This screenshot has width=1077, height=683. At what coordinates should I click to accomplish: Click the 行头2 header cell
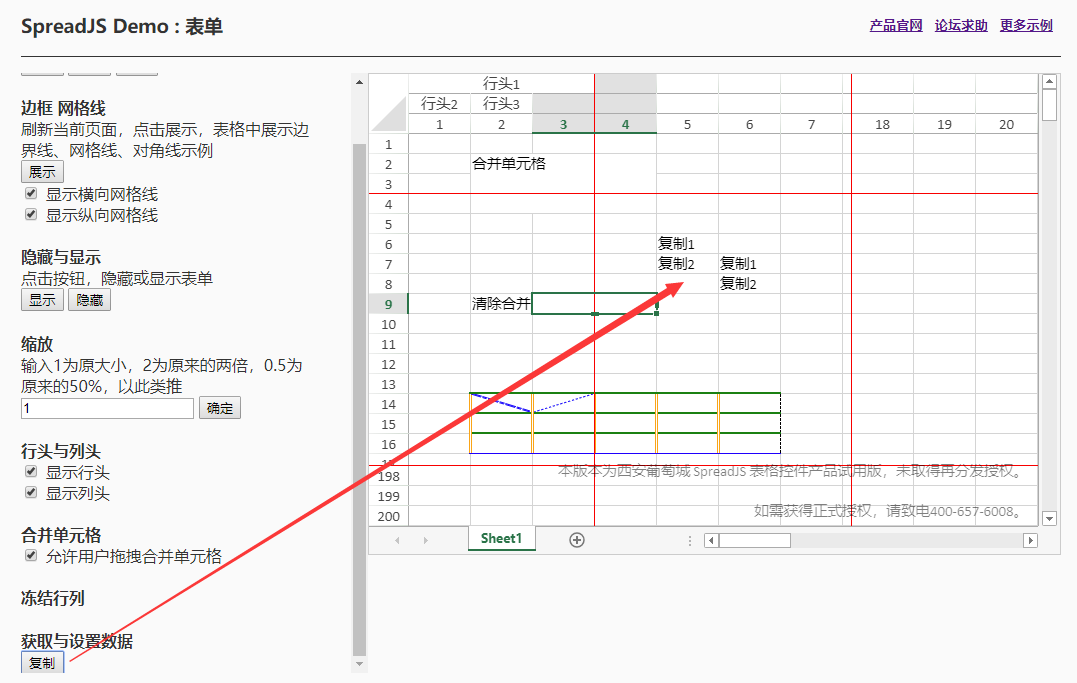[x=440, y=104]
